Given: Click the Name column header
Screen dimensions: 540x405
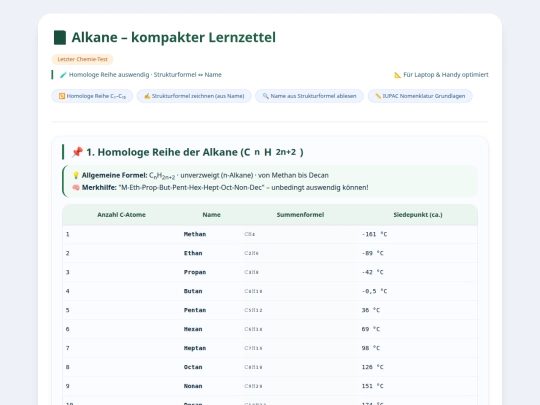Looking at the screenshot, I should coord(211,215).
